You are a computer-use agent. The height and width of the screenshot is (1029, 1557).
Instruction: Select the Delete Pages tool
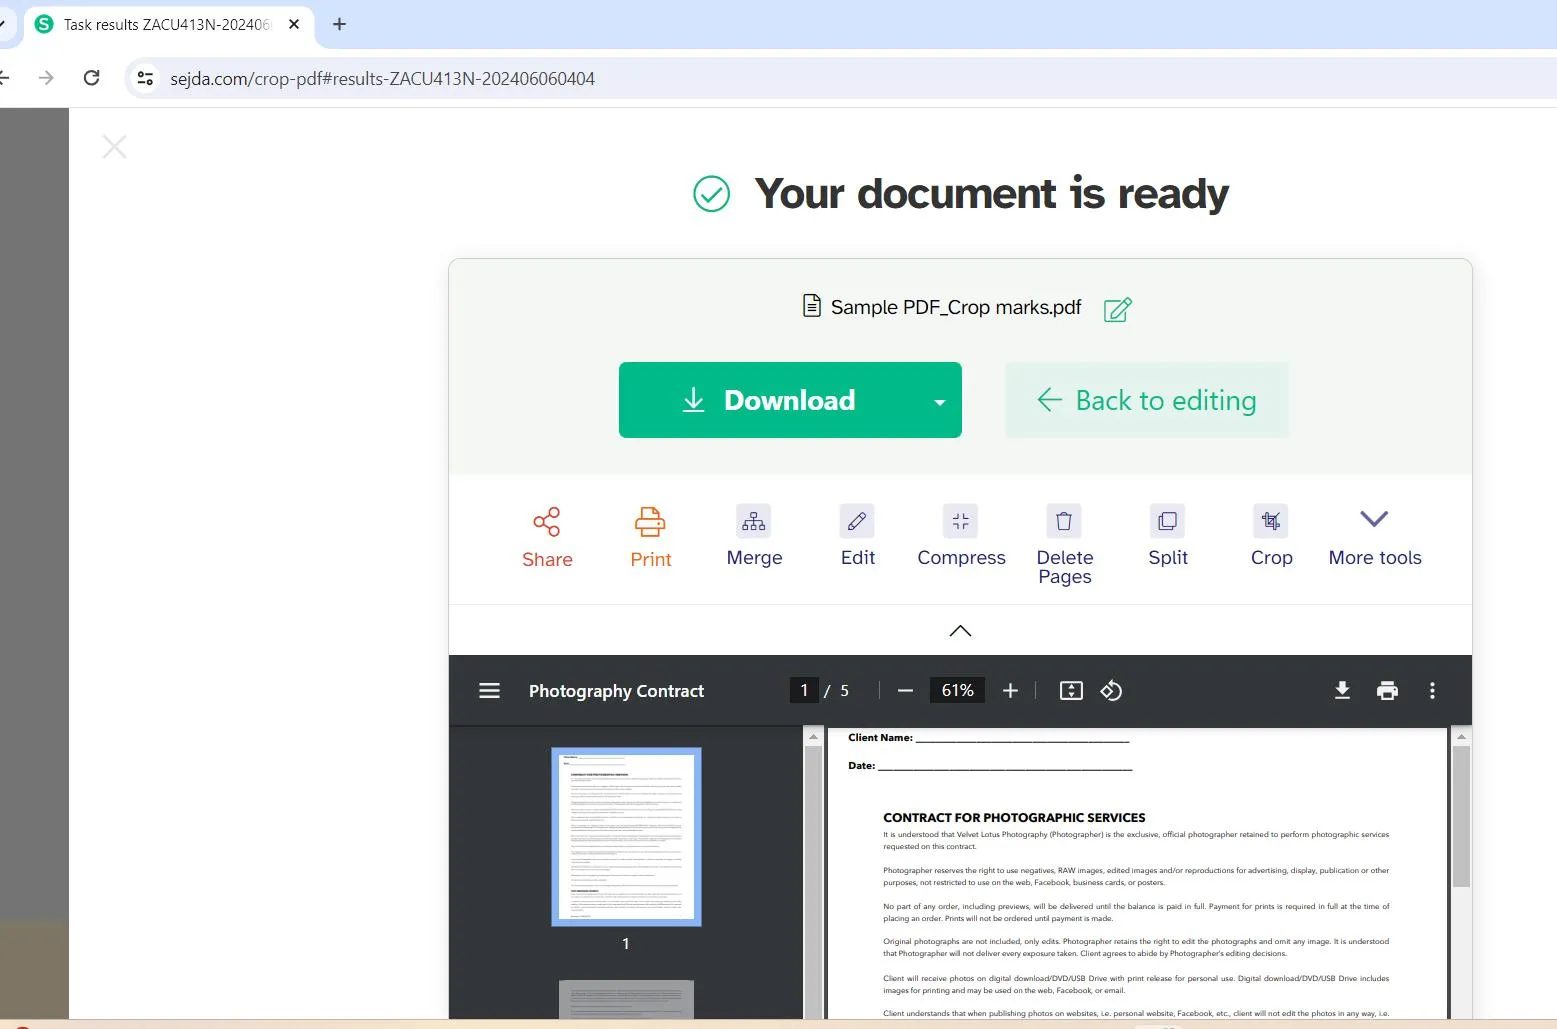[x=1063, y=521]
